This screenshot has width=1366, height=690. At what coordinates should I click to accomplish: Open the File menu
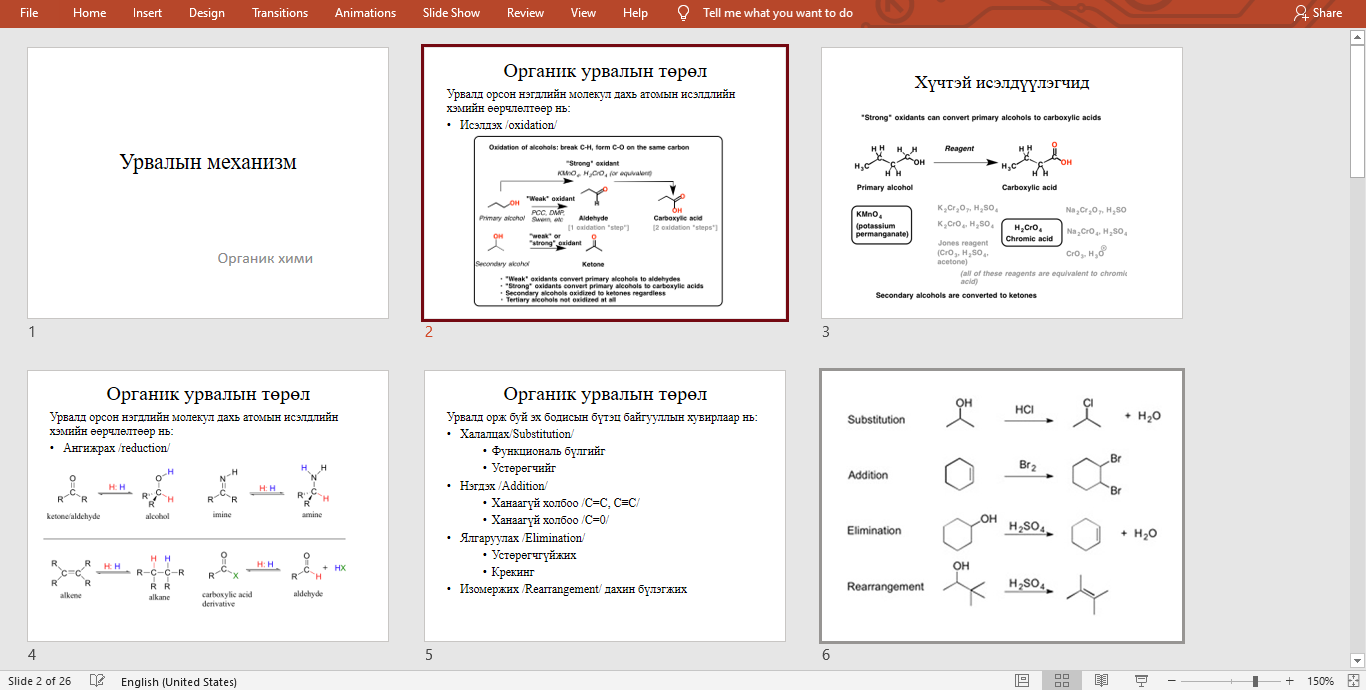click(29, 13)
